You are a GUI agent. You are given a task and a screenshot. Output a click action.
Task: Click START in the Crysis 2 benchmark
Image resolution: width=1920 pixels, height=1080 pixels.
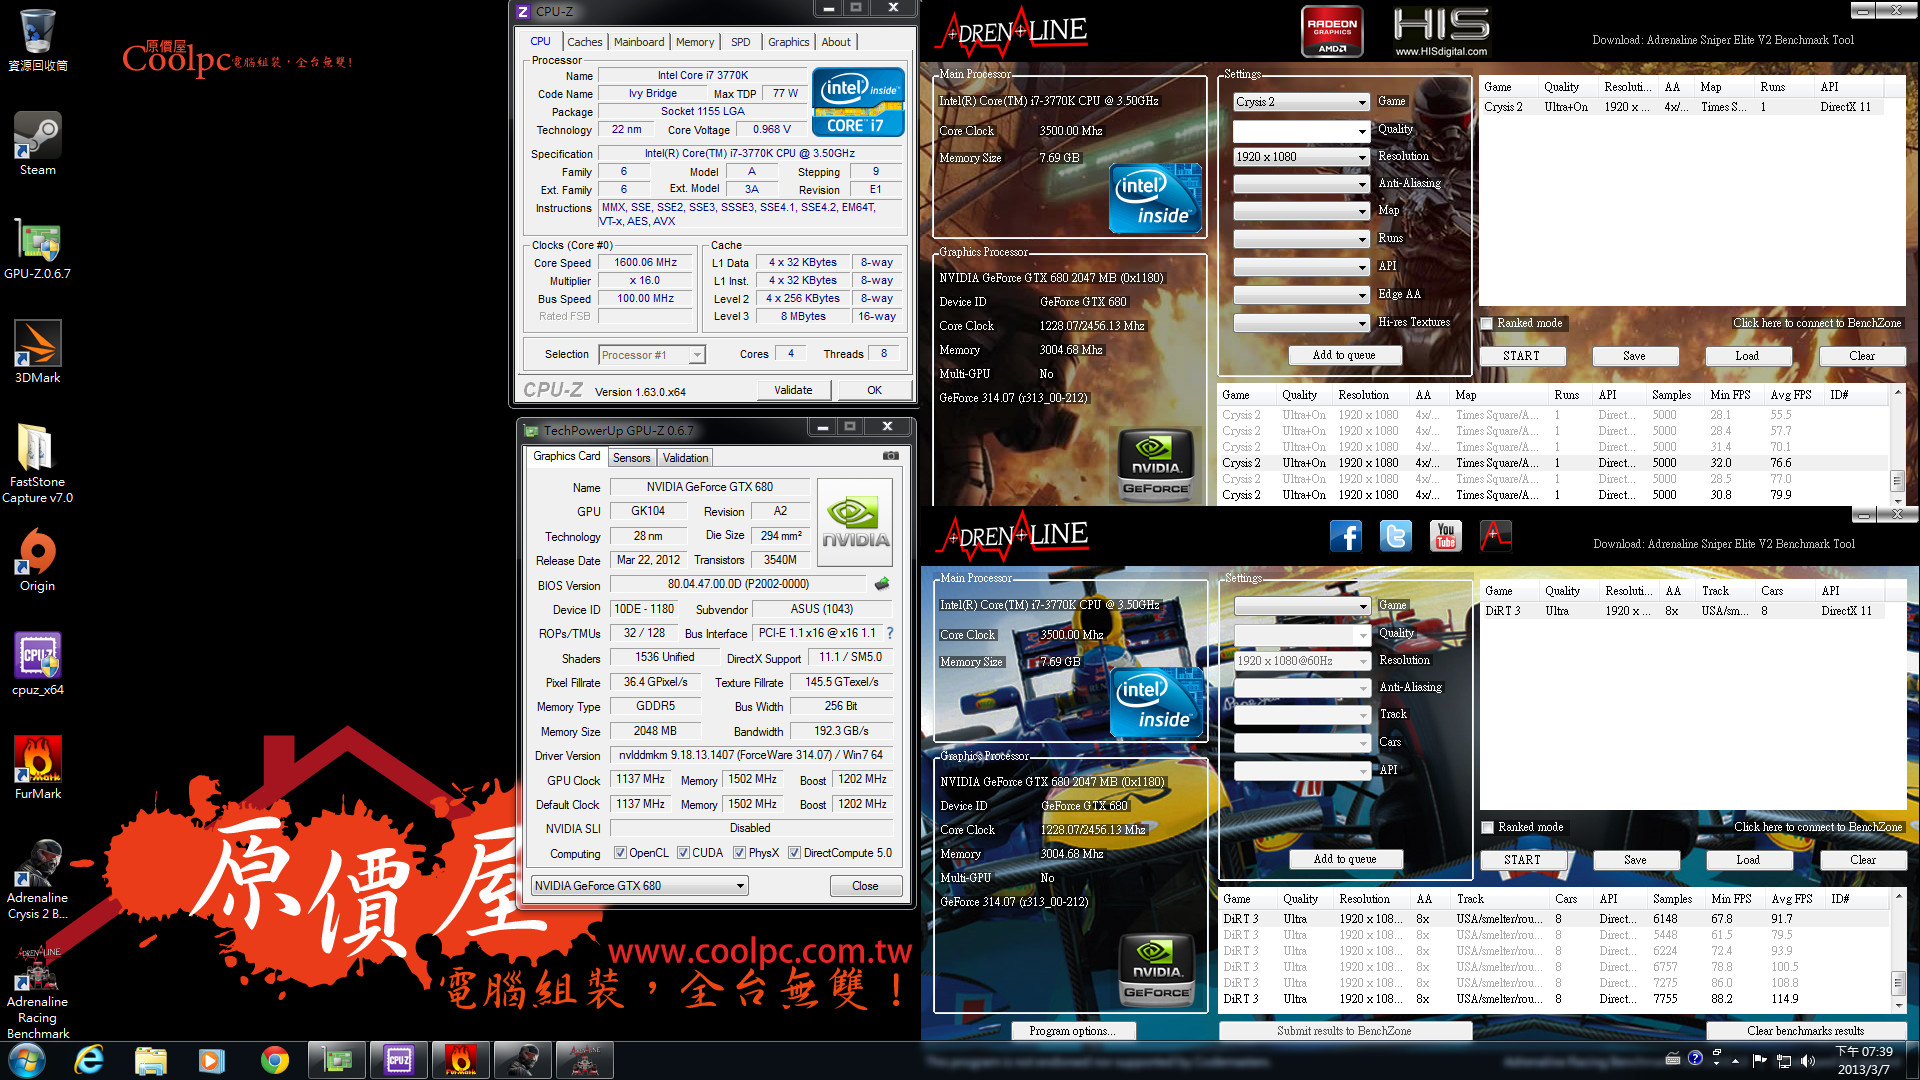pyautogui.click(x=1521, y=356)
